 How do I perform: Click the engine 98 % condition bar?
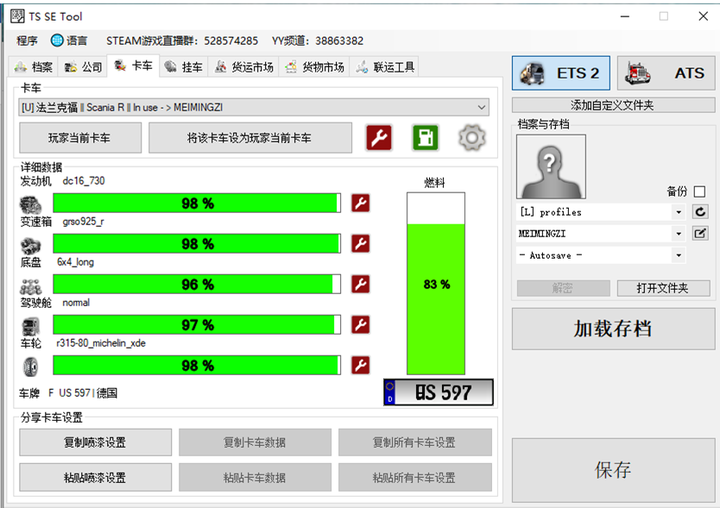pyautogui.click(x=197, y=203)
